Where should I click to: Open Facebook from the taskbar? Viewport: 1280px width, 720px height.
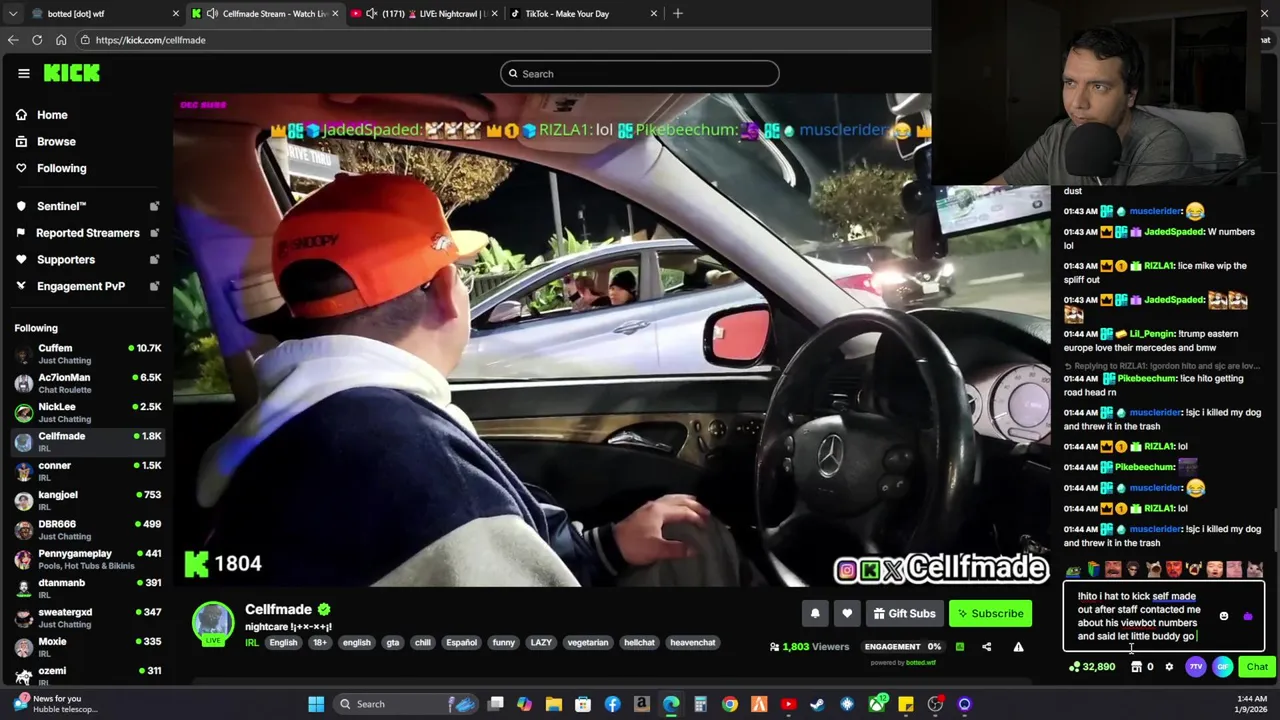pyautogui.click(x=612, y=704)
